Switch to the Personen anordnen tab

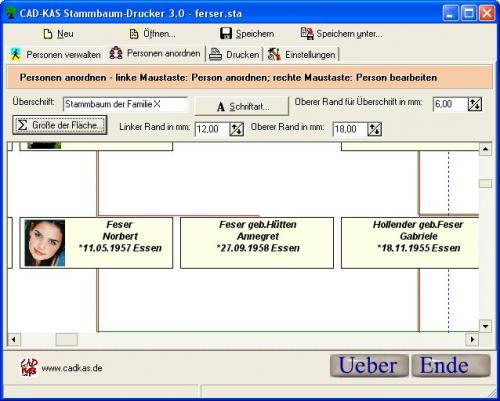[x=155, y=53]
